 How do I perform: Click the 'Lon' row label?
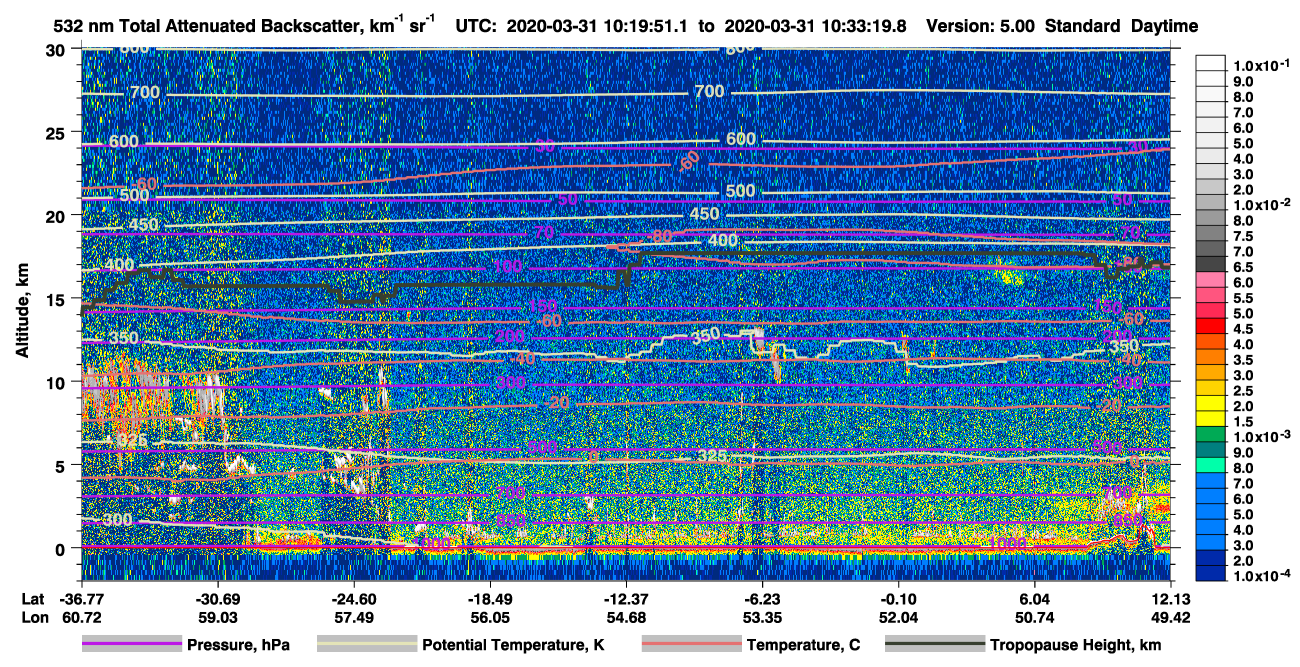33,617
